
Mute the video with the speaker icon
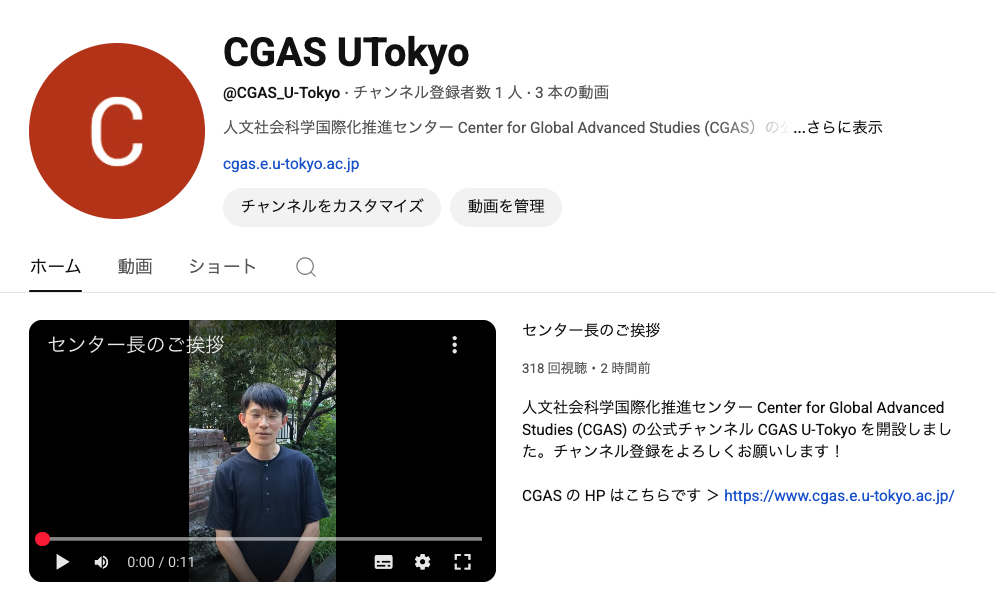tap(101, 562)
